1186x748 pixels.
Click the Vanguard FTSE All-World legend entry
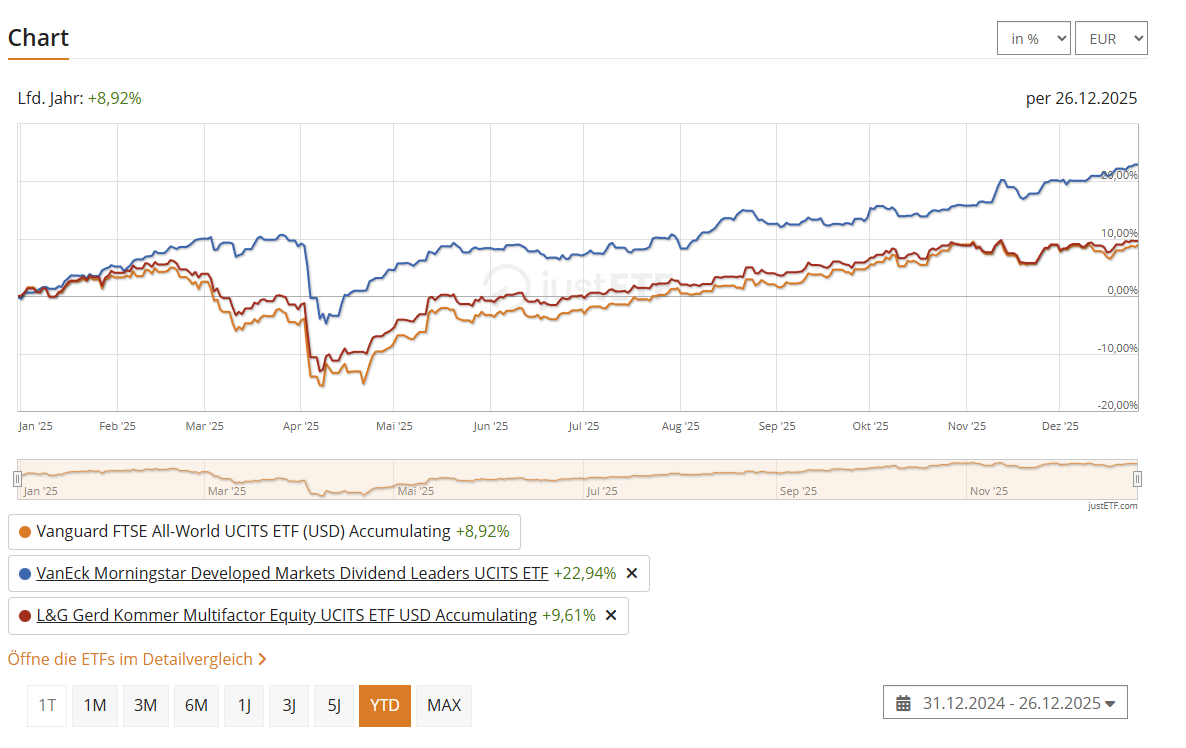243,532
